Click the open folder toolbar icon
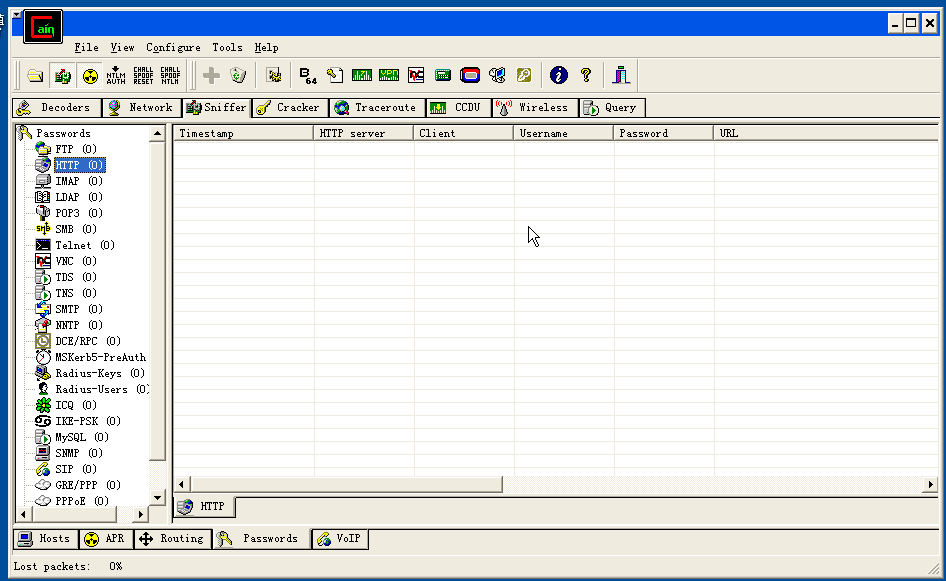The width and height of the screenshot is (946, 581). coord(35,75)
